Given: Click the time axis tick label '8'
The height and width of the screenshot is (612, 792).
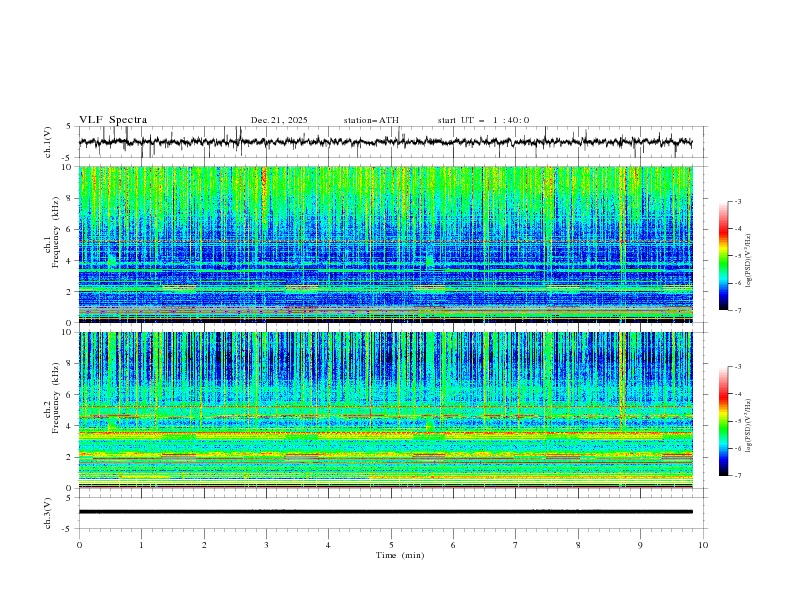Looking at the screenshot, I should 578,545.
